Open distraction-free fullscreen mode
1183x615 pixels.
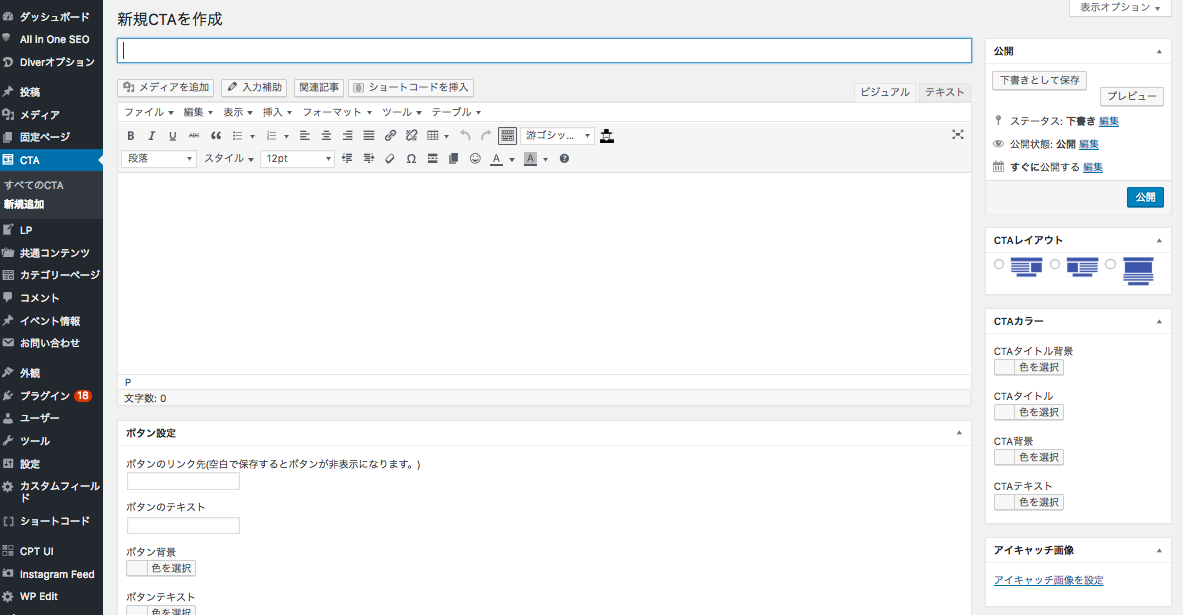point(957,134)
